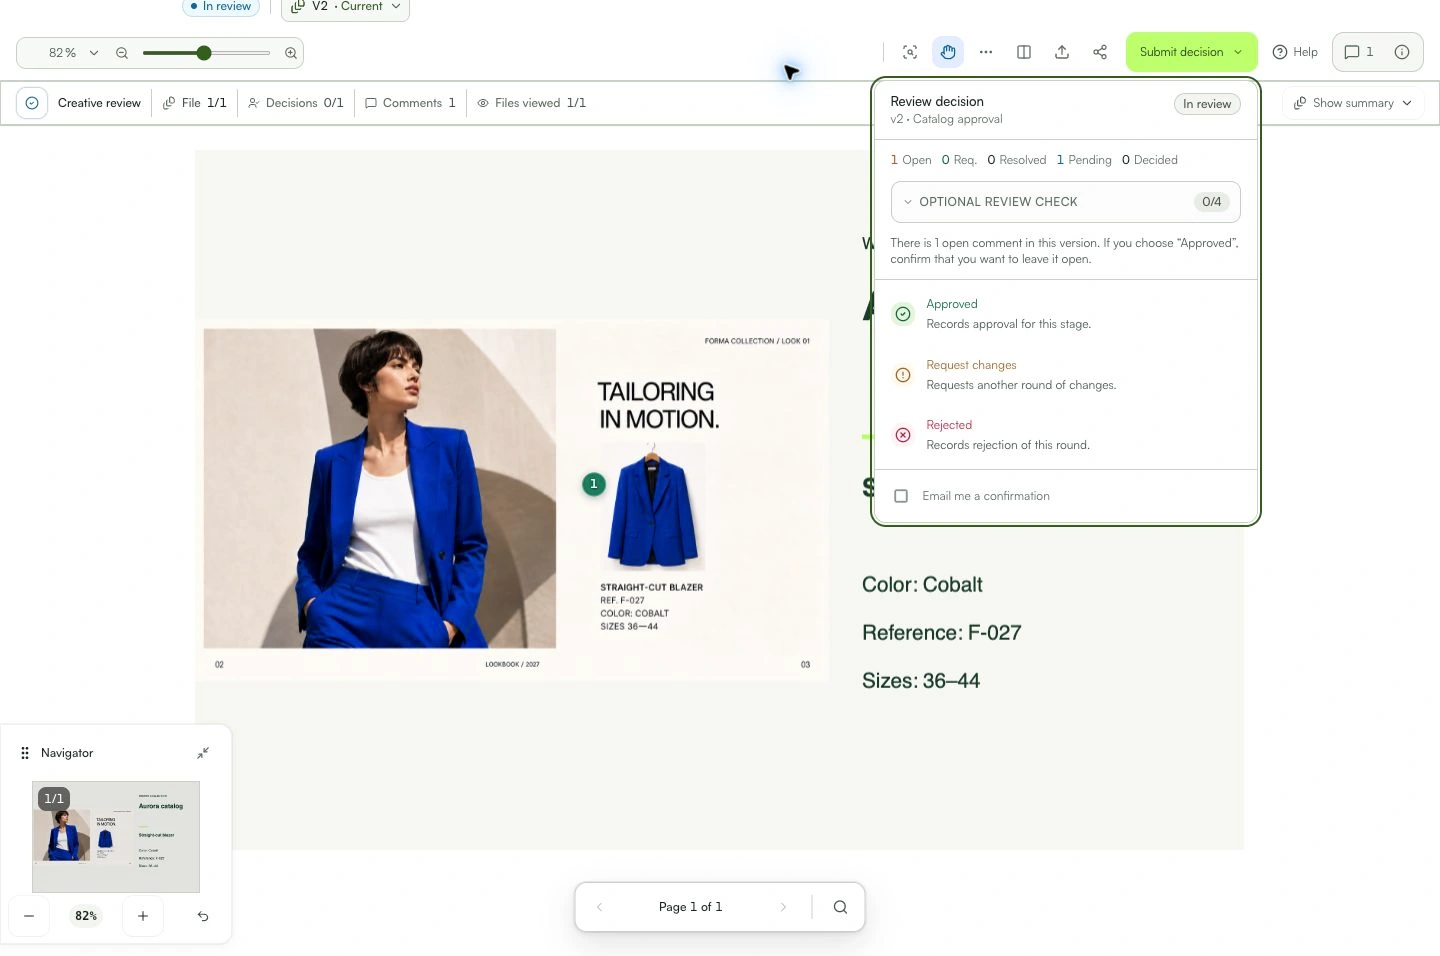Expand the Optional Review Check section
The width and height of the screenshot is (1440, 956).
click(1066, 202)
